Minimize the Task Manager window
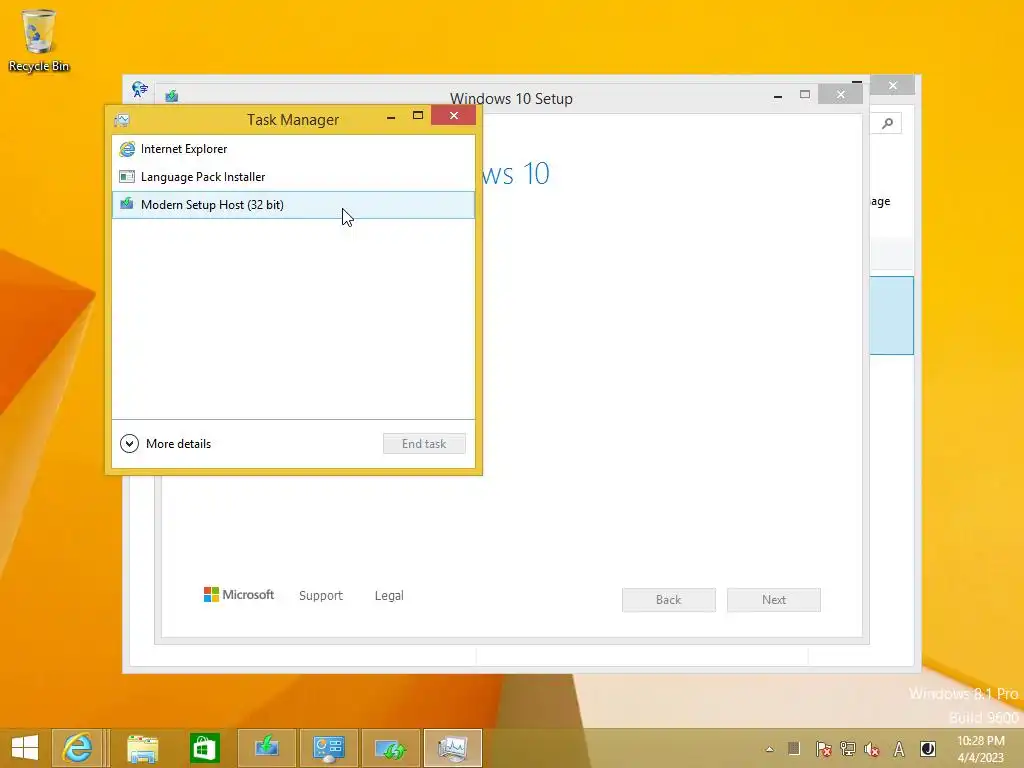The image size is (1024, 768). tap(391, 118)
